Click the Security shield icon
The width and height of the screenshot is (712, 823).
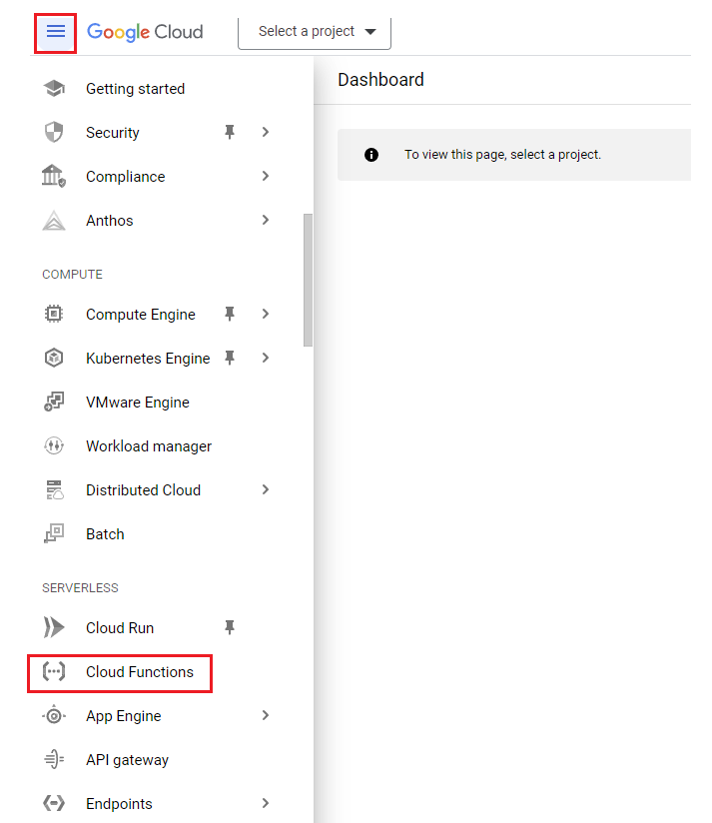pos(54,132)
